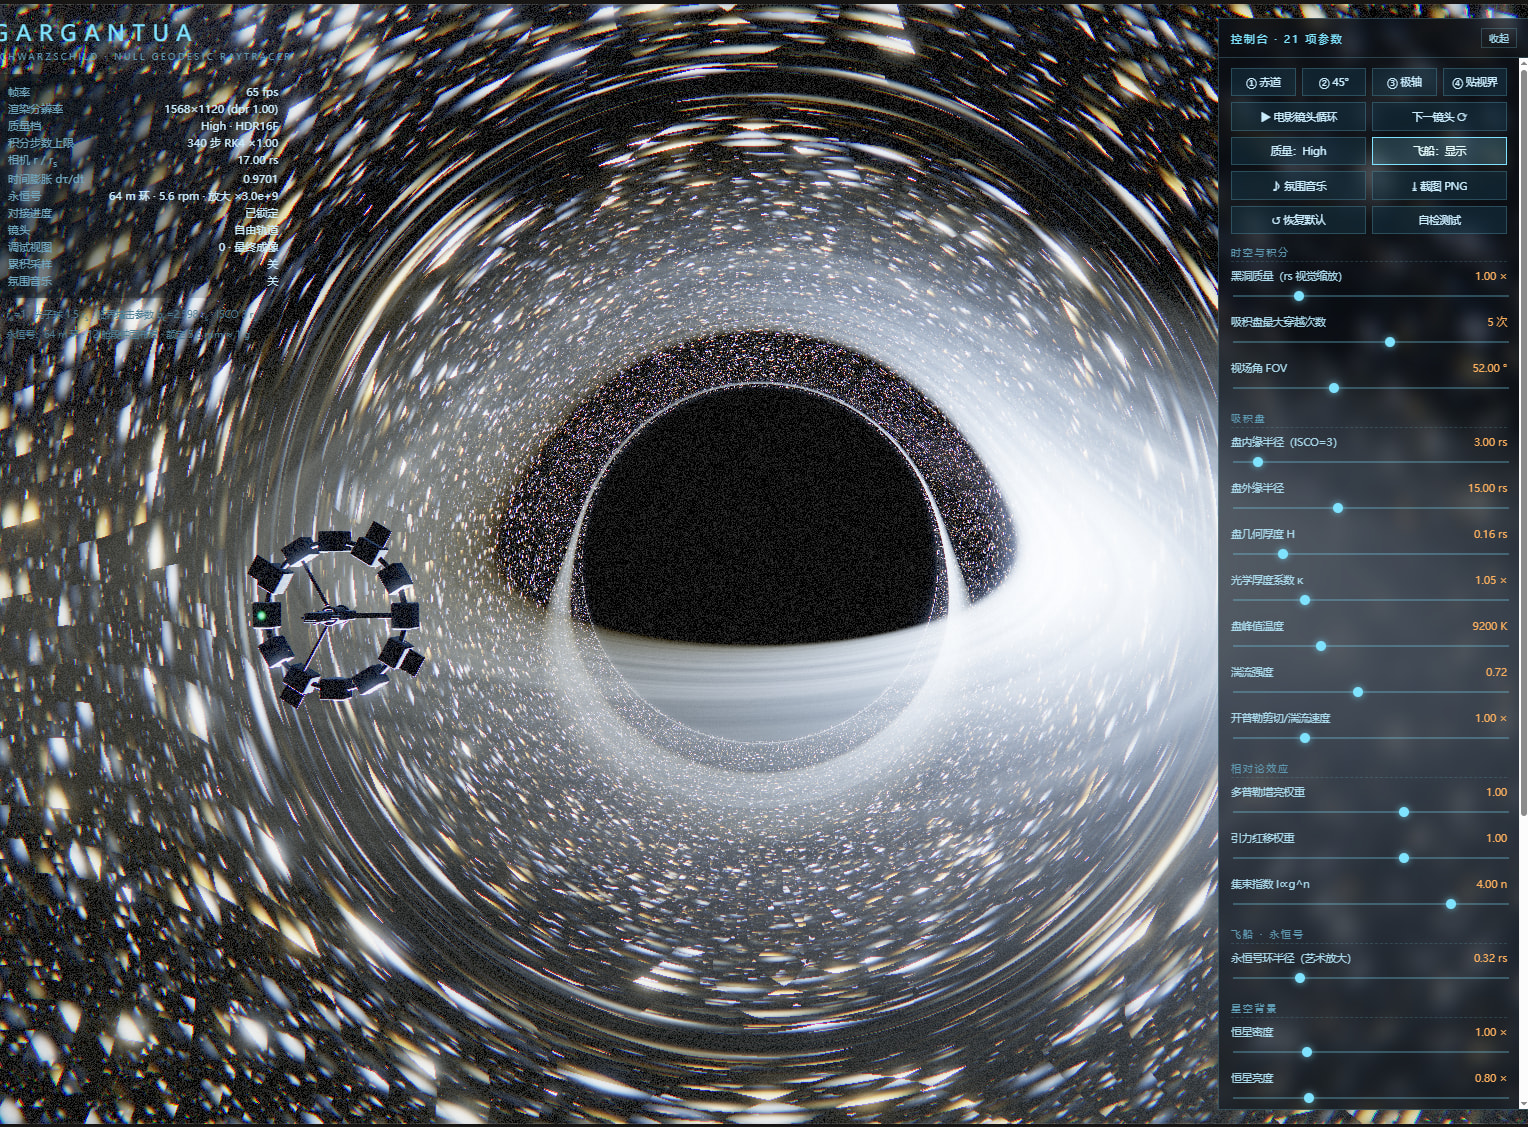Collapse the control panel with 收起
The image size is (1528, 1127).
coord(1498,38)
